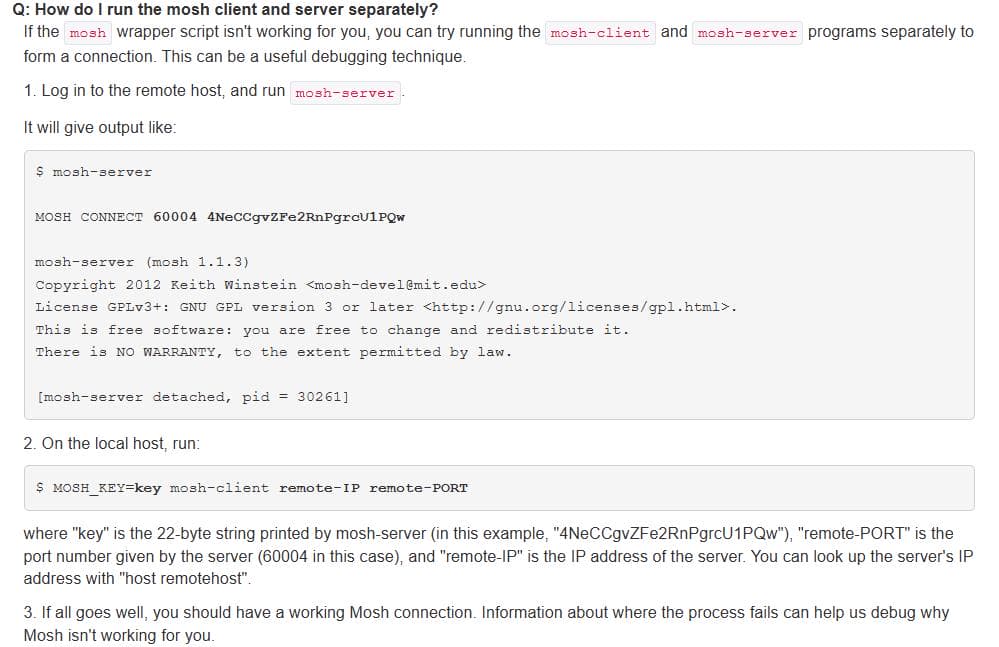The width and height of the screenshot is (999, 647).
Task: Click the 'mosh-server (mosh 1.1.3)' version line
Action: click(142, 262)
